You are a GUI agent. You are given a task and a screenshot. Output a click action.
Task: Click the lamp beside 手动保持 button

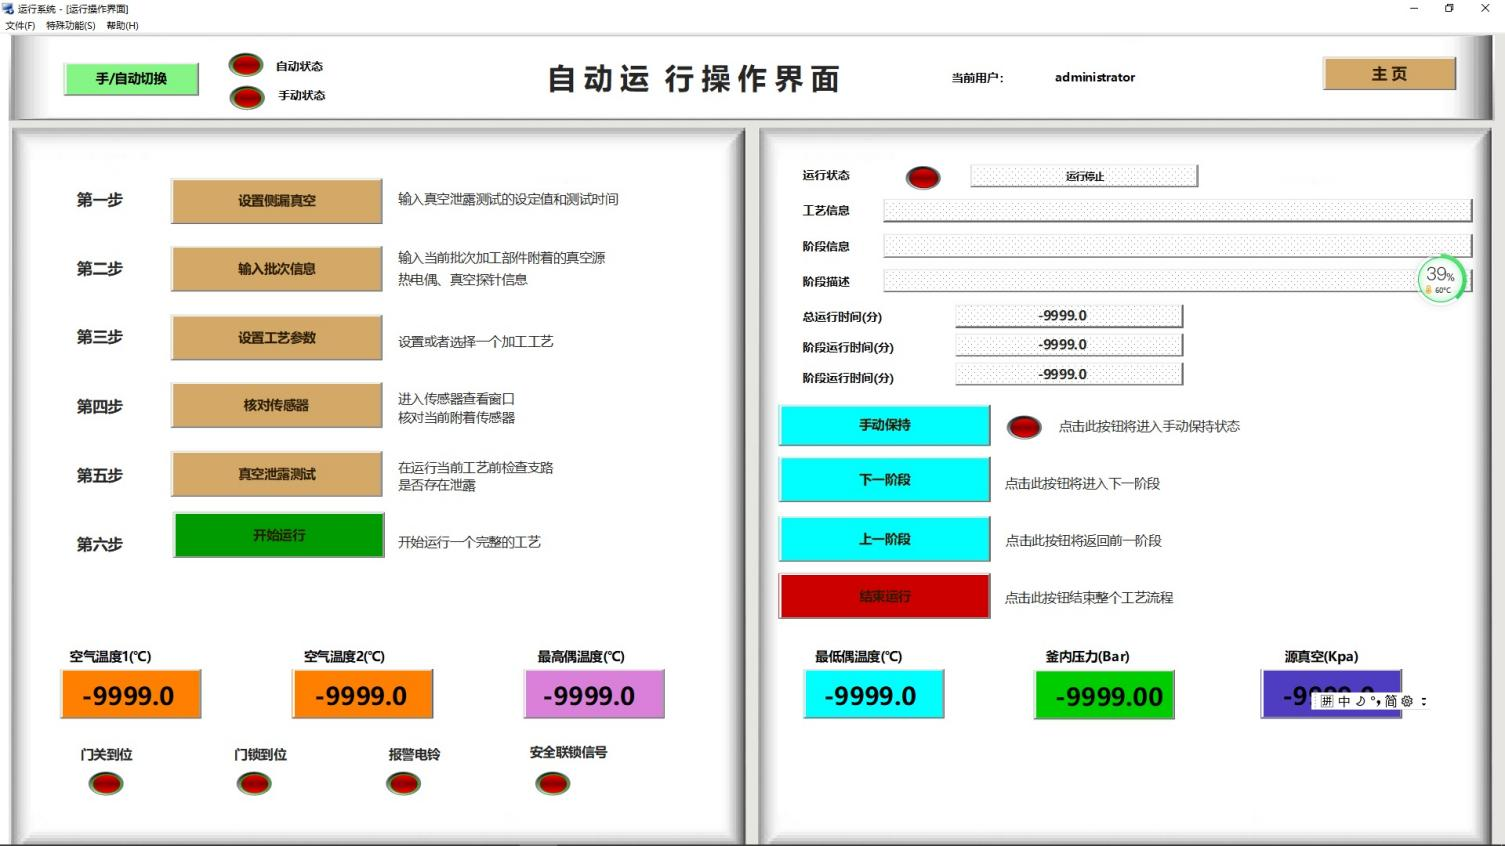(x=1023, y=425)
